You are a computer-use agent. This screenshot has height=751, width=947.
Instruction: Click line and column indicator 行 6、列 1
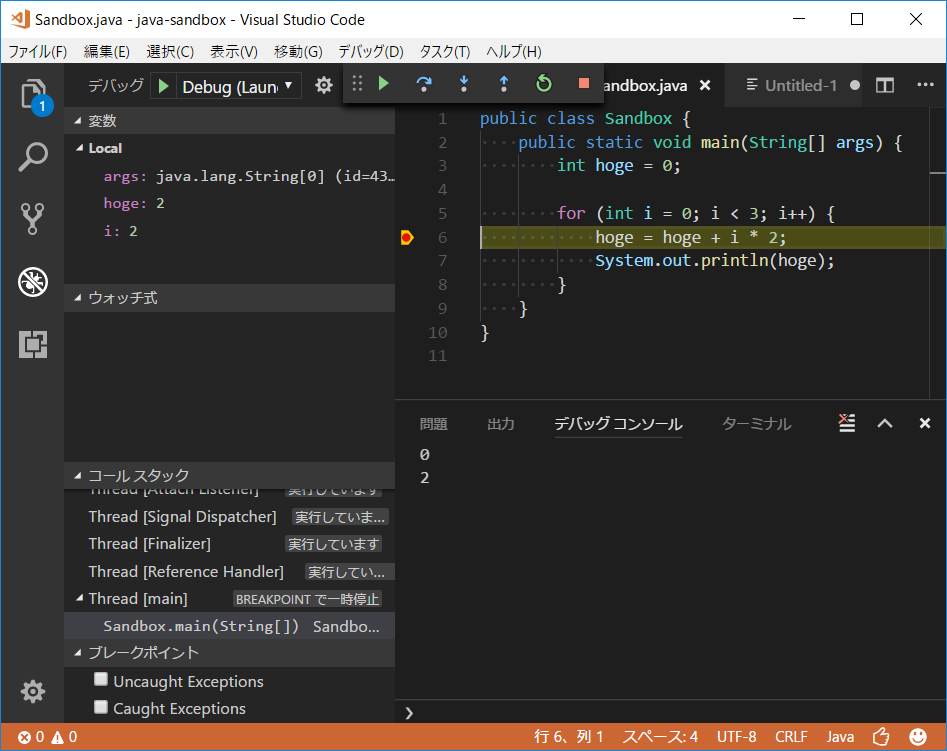click(568, 736)
